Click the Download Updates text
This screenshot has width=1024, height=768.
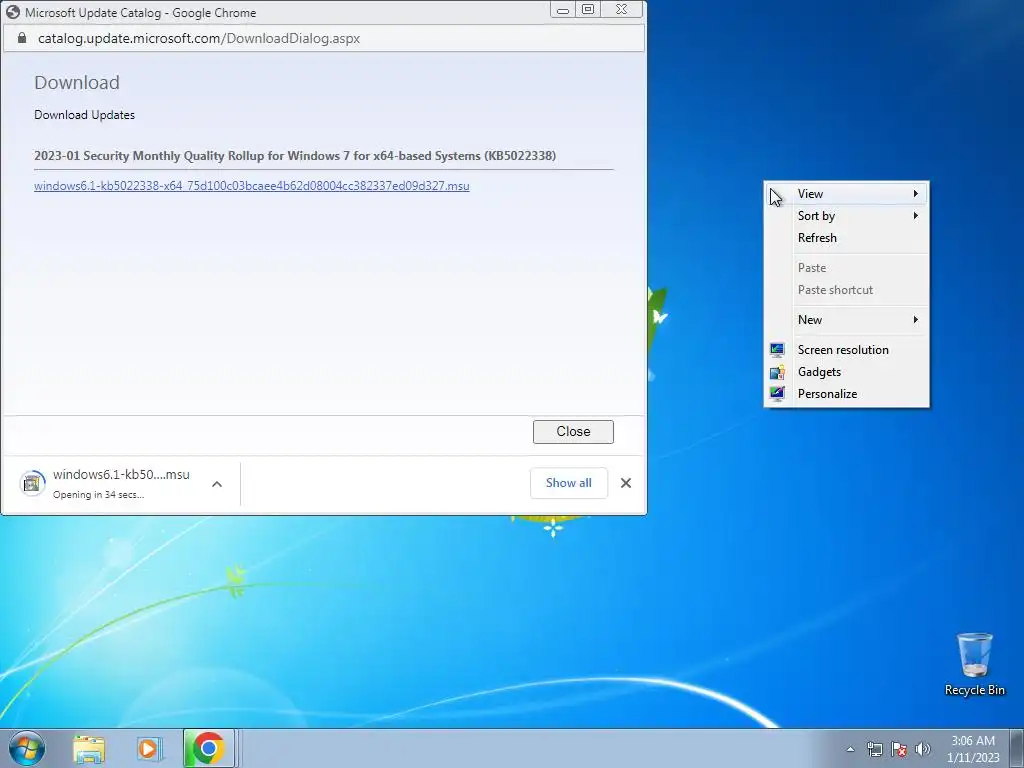84,115
